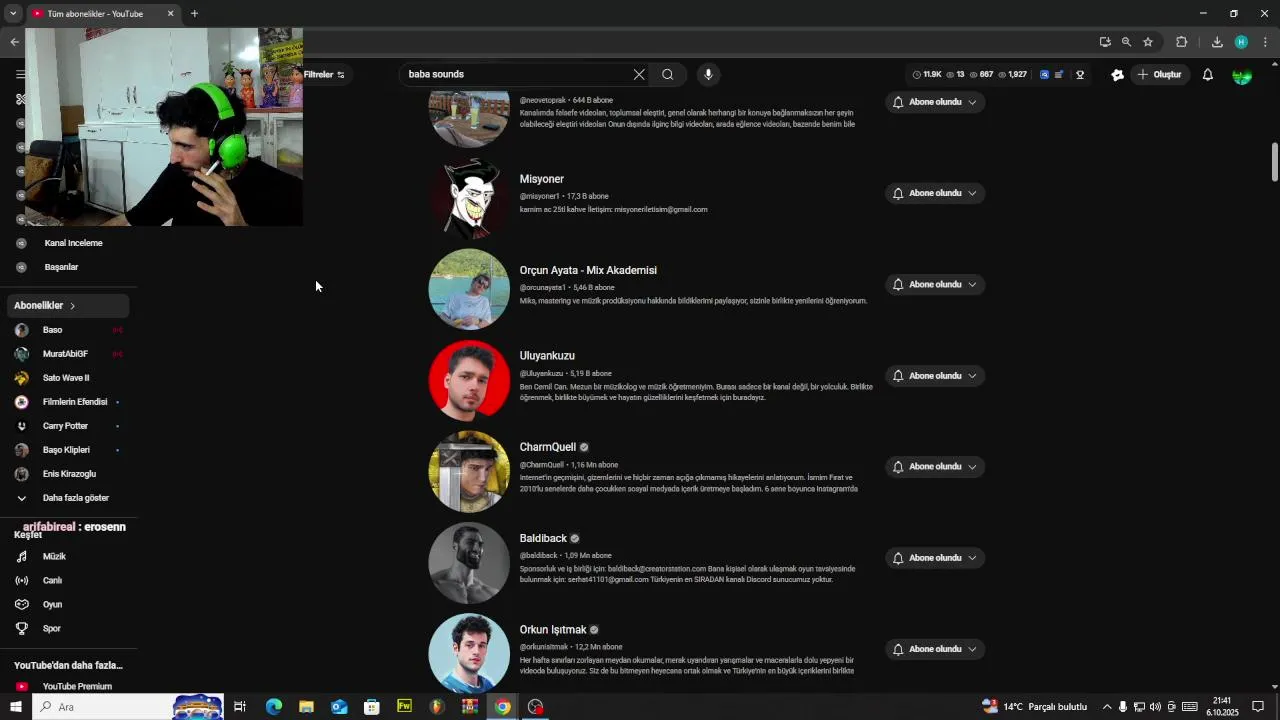
Task: Open WinRAR from the taskbar
Action: pyautogui.click(x=470, y=707)
